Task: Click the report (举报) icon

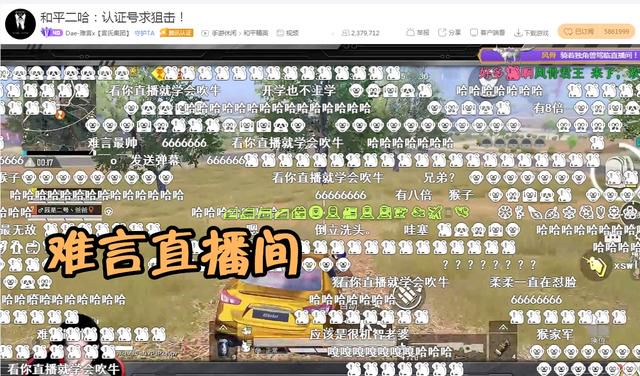Action: 411,32
